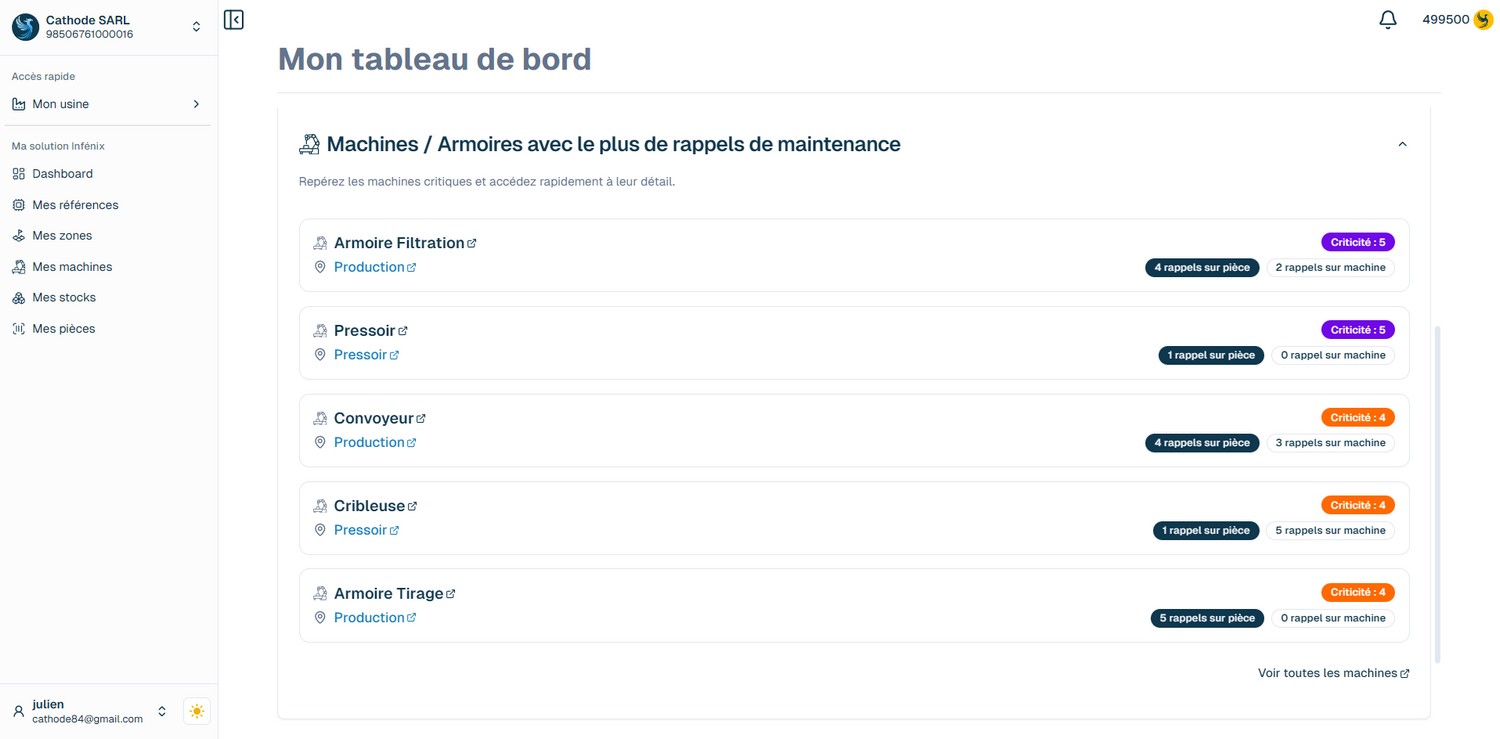Expand the Mon usine submenu arrow
The image size is (1500, 739).
(196, 103)
